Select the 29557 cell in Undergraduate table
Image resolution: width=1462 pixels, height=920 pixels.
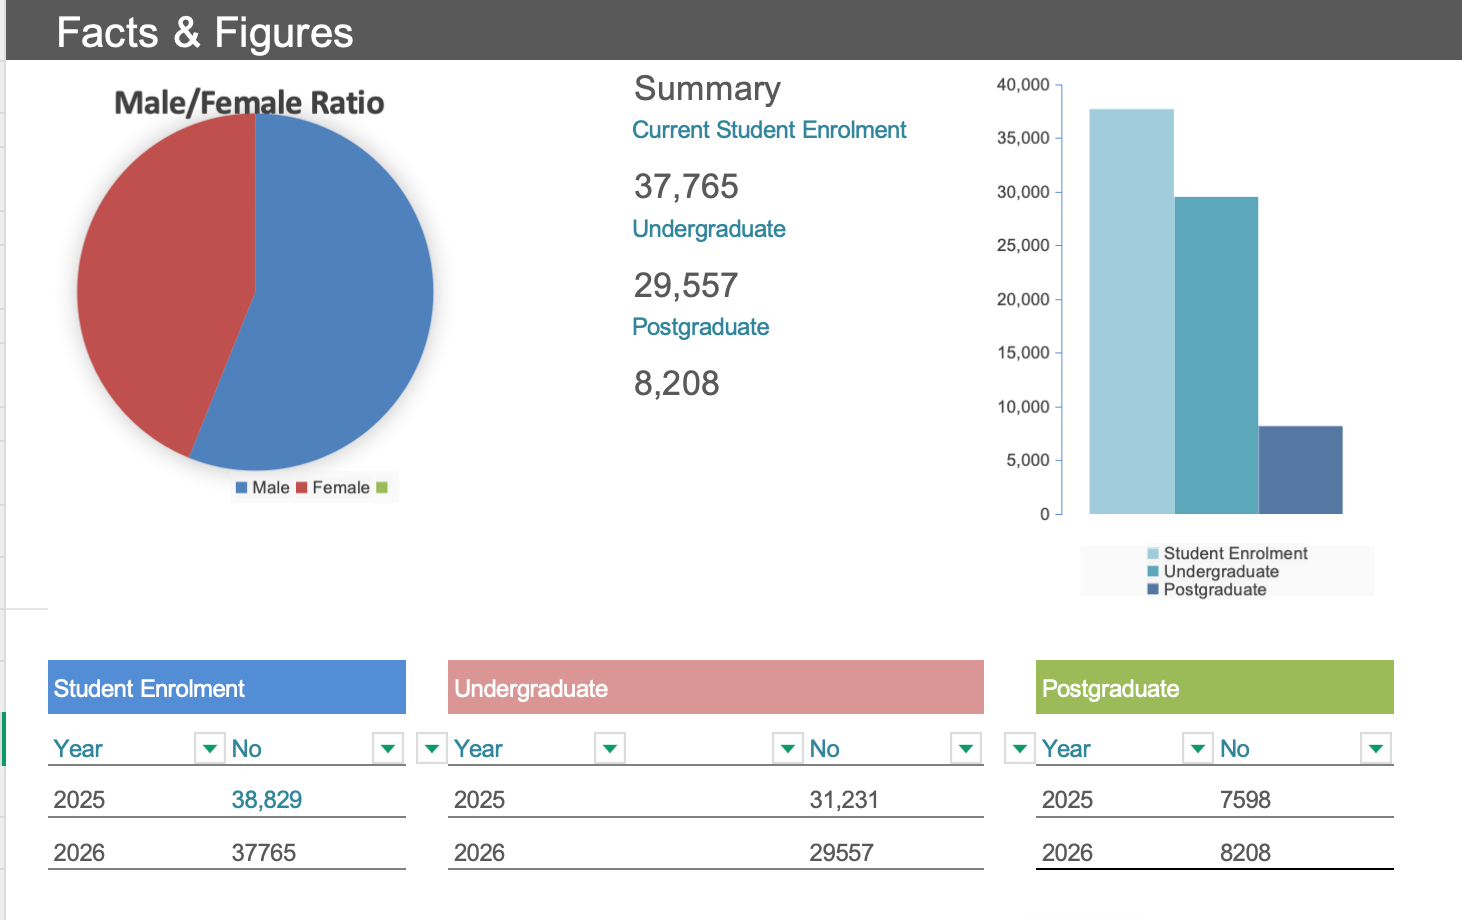(841, 853)
